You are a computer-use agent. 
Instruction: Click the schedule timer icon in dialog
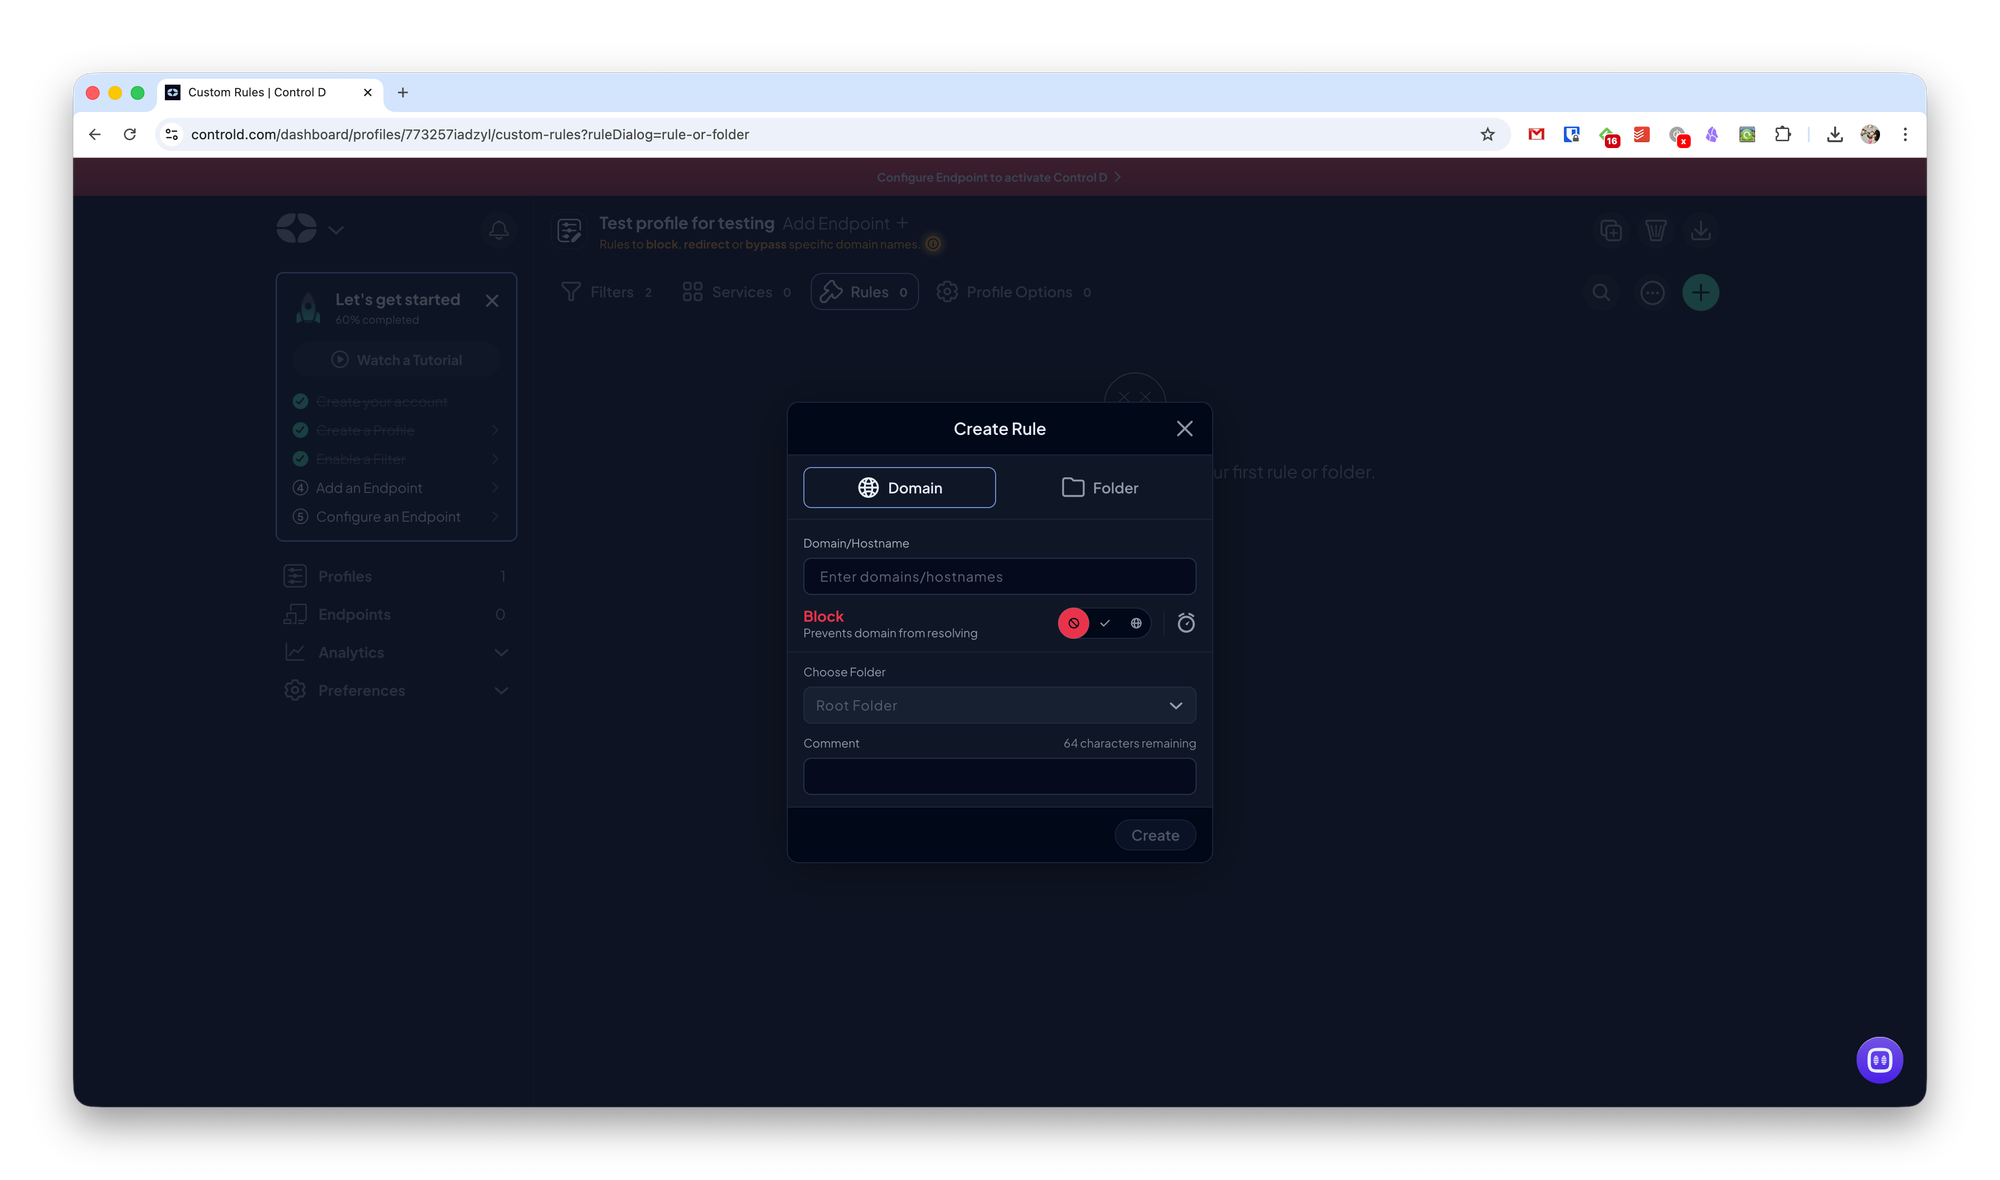1186,623
